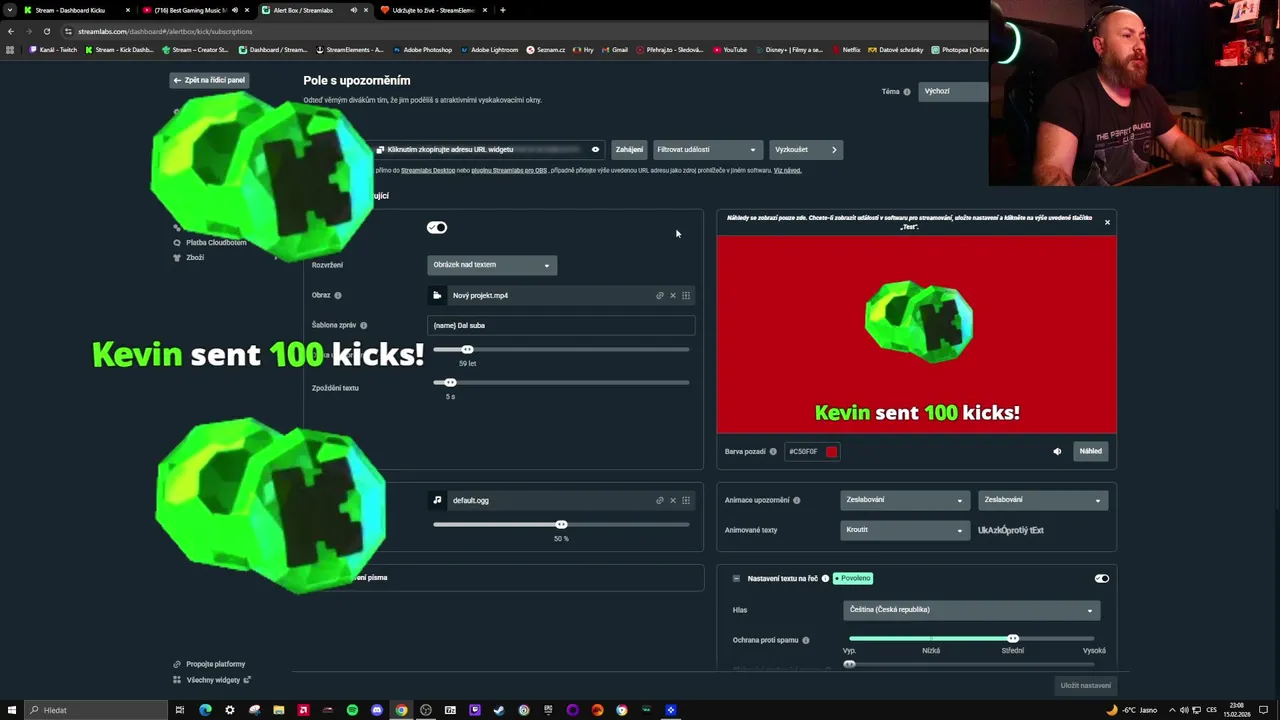Collapse the Nastavení textu na řeč section
The height and width of the screenshot is (720, 1280).
(736, 579)
